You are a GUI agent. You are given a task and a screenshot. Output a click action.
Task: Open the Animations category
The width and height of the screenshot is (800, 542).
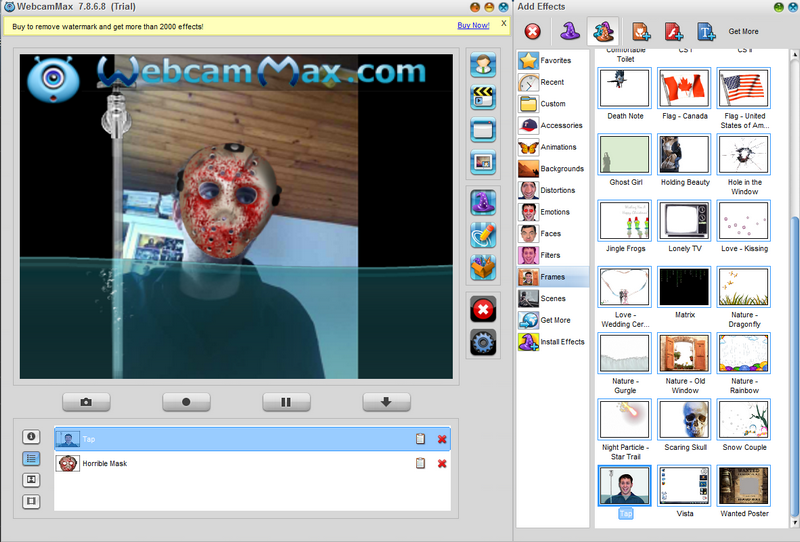coord(553,147)
